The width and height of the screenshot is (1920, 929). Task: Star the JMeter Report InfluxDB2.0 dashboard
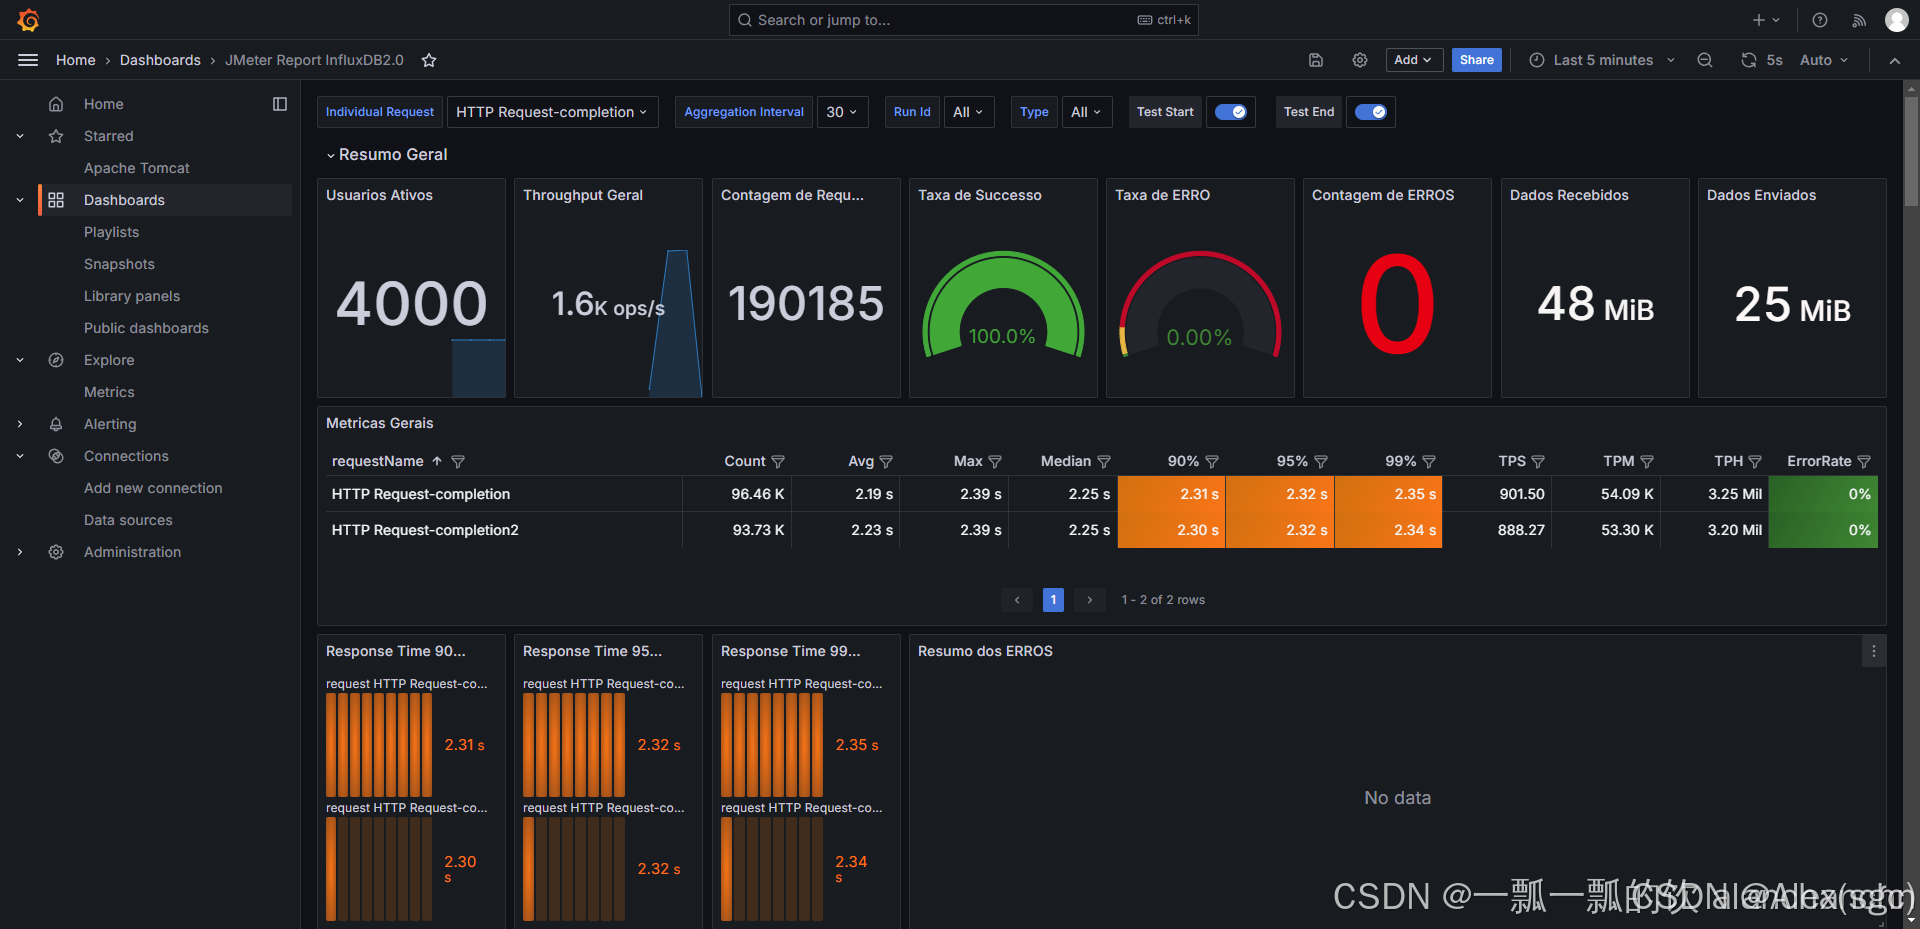(429, 60)
